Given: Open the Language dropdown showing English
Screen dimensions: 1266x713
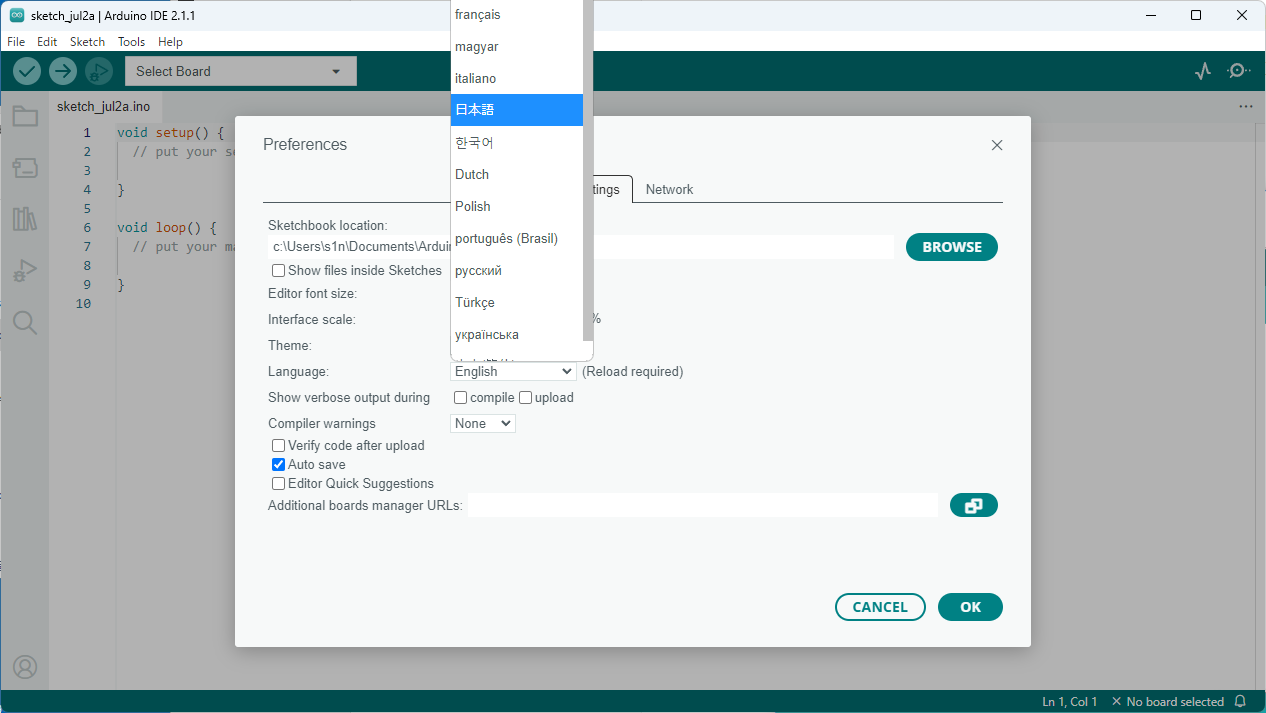Looking at the screenshot, I should pyautogui.click(x=514, y=372).
